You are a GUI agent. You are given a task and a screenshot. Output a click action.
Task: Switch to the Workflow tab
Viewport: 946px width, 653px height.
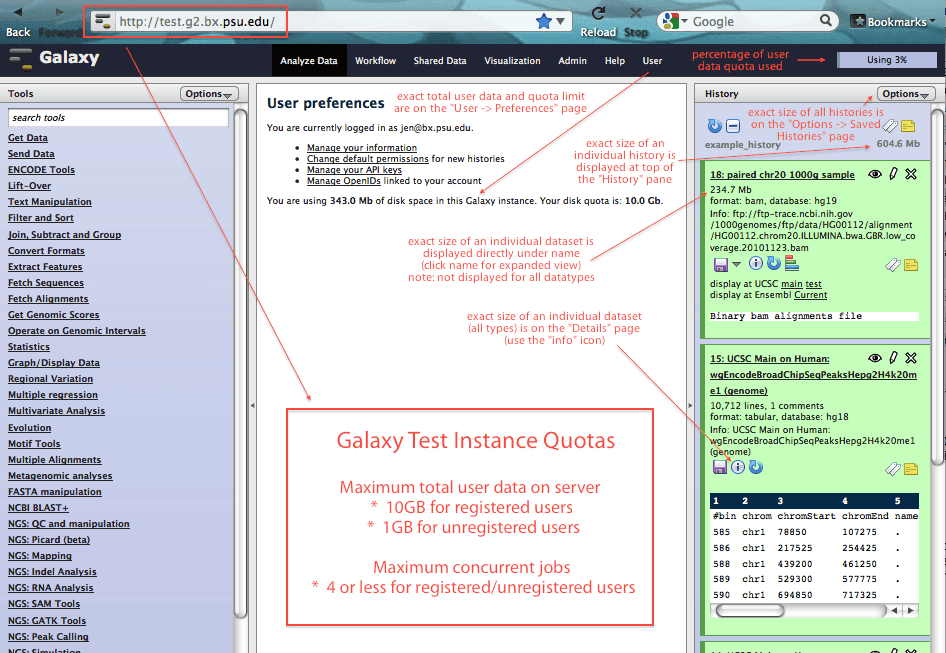point(375,60)
